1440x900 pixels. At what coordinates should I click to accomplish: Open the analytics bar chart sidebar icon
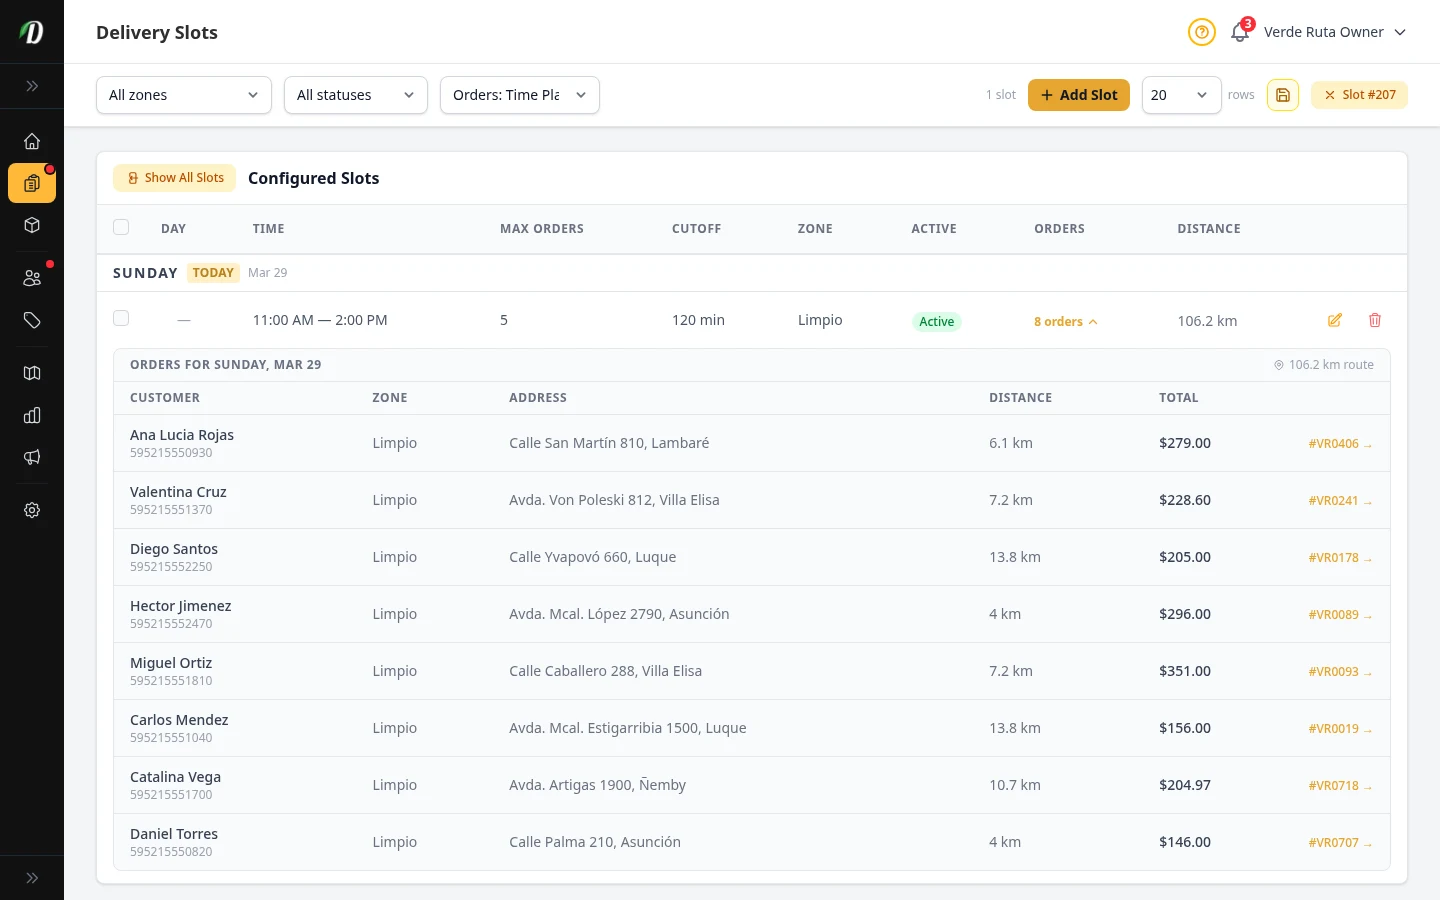(32, 415)
